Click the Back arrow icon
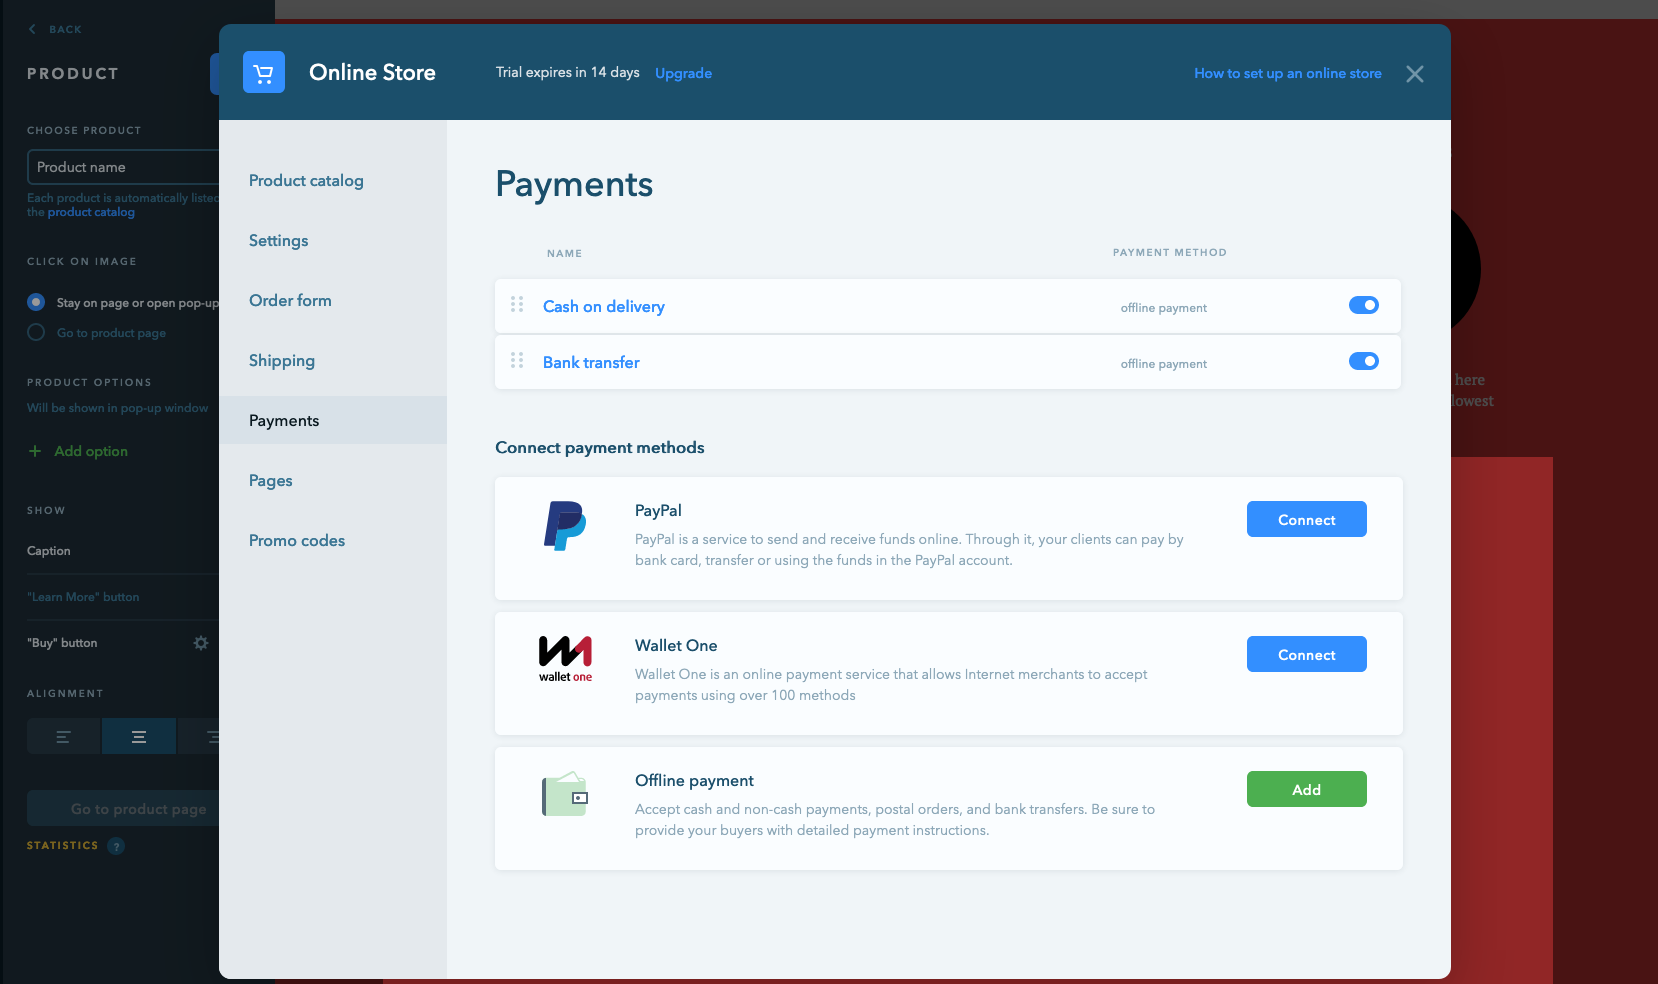 pyautogui.click(x=32, y=29)
